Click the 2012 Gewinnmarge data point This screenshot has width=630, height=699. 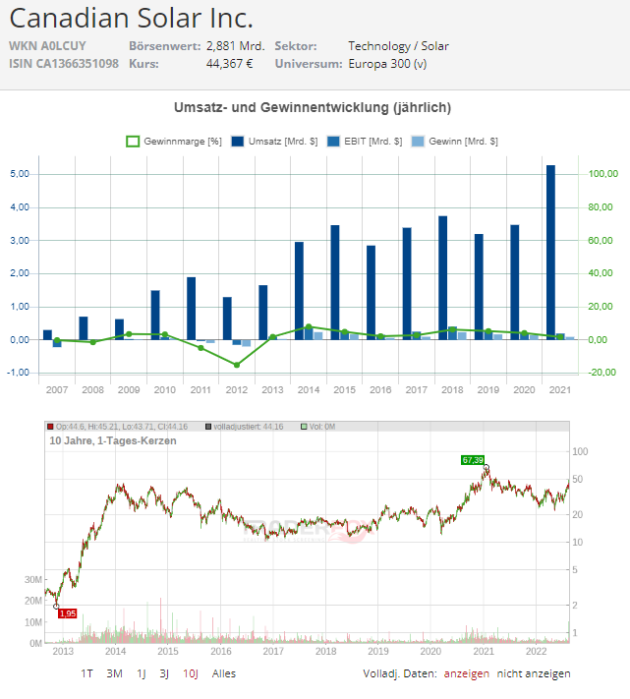[x=237, y=365]
